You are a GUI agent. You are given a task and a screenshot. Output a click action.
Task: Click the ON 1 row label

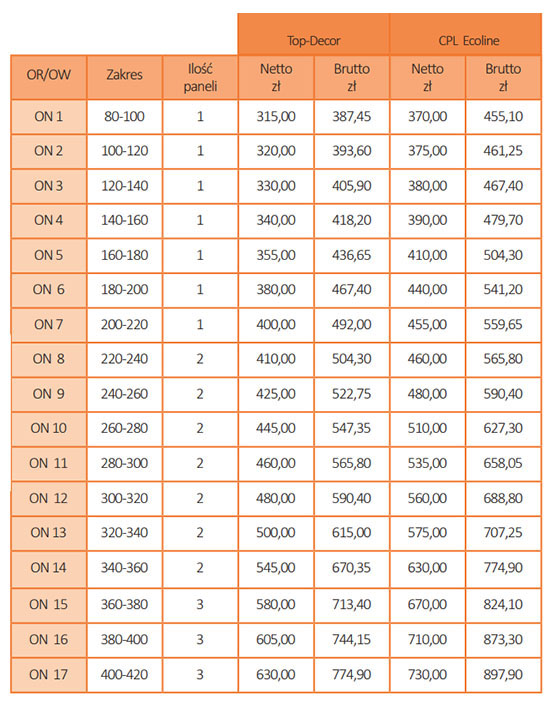click(x=49, y=117)
